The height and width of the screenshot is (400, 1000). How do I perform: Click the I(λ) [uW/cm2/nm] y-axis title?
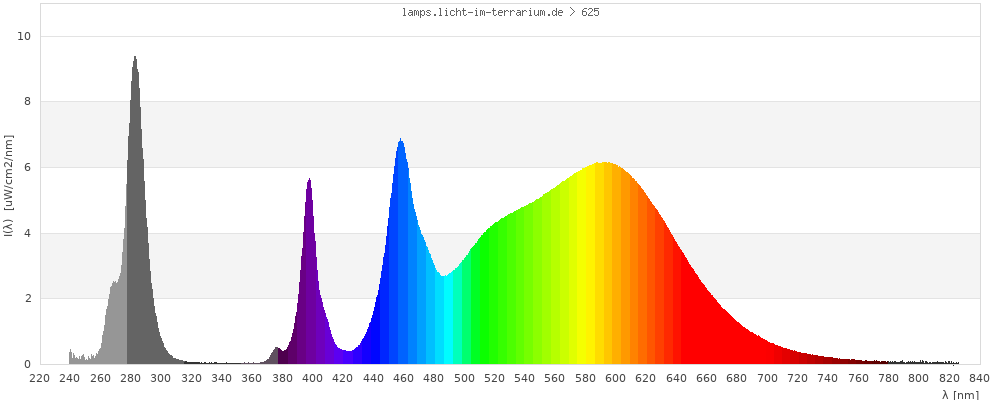point(8,187)
